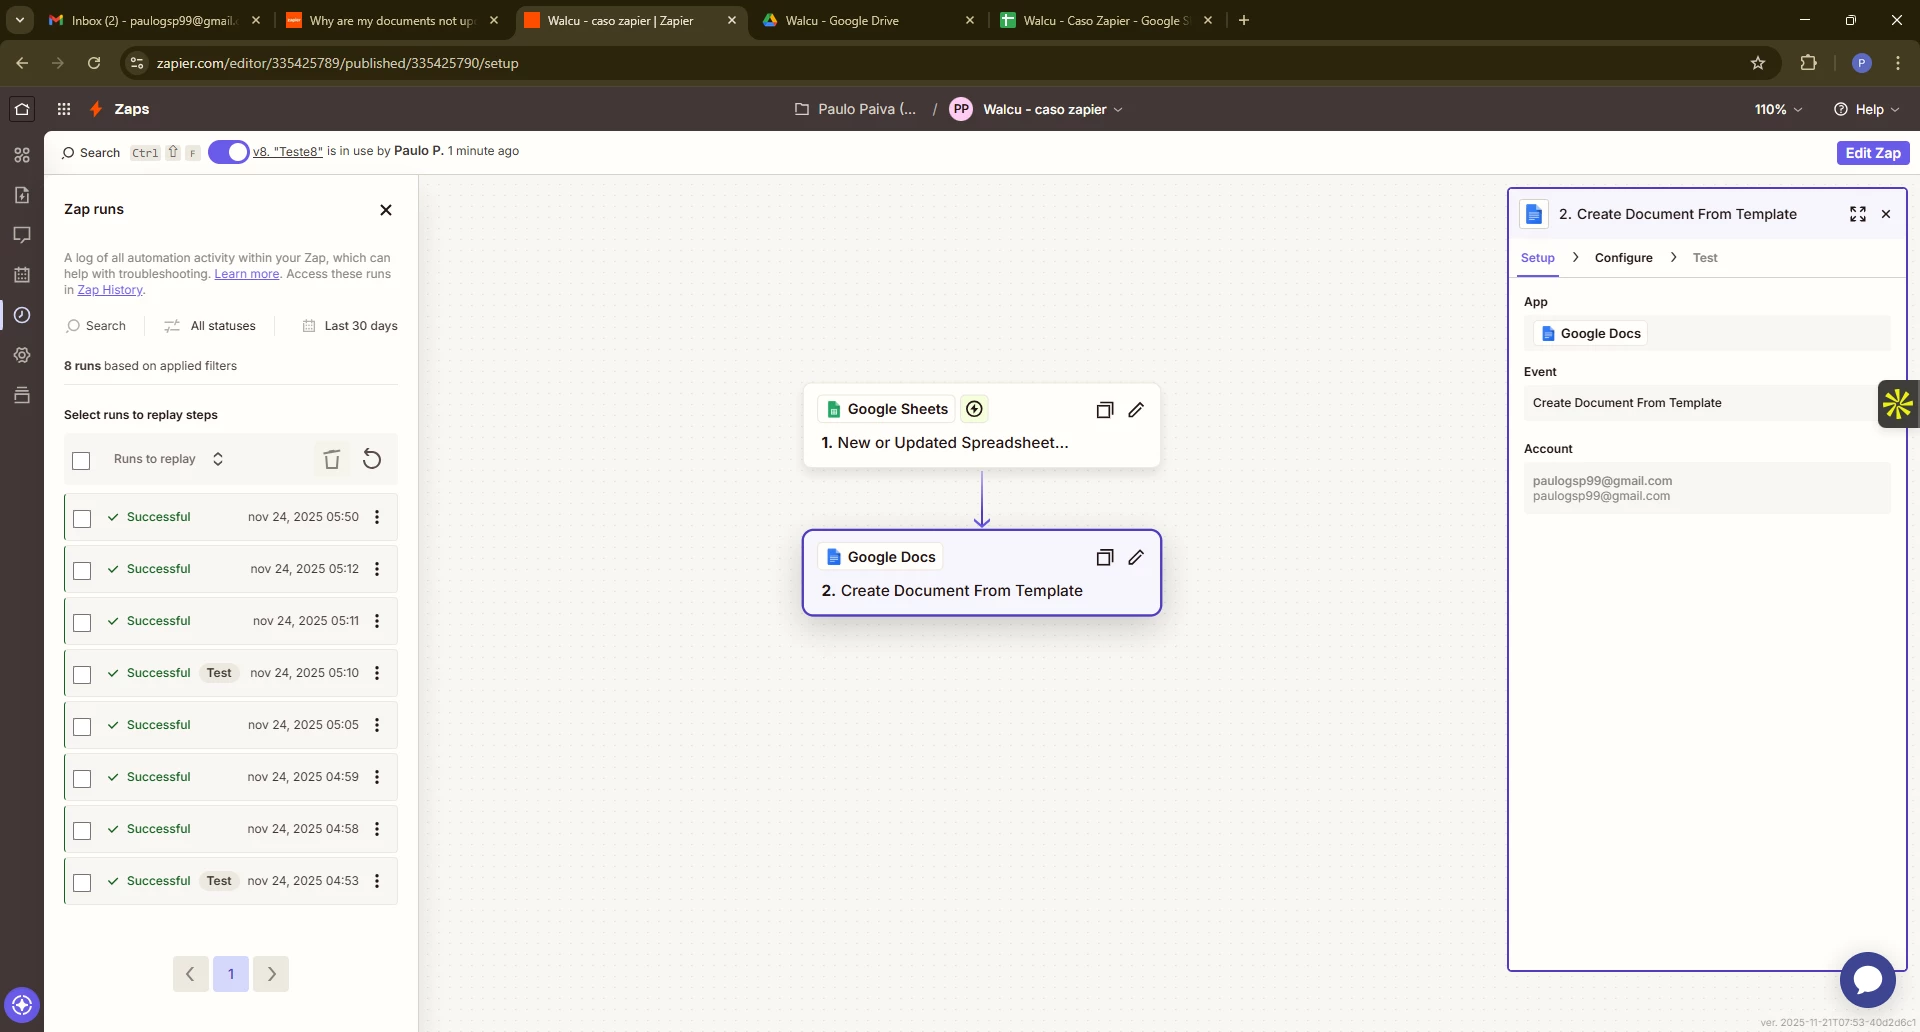Screen dimensions: 1920x1032
Task: Click the Edit Zap button
Action: (1873, 153)
